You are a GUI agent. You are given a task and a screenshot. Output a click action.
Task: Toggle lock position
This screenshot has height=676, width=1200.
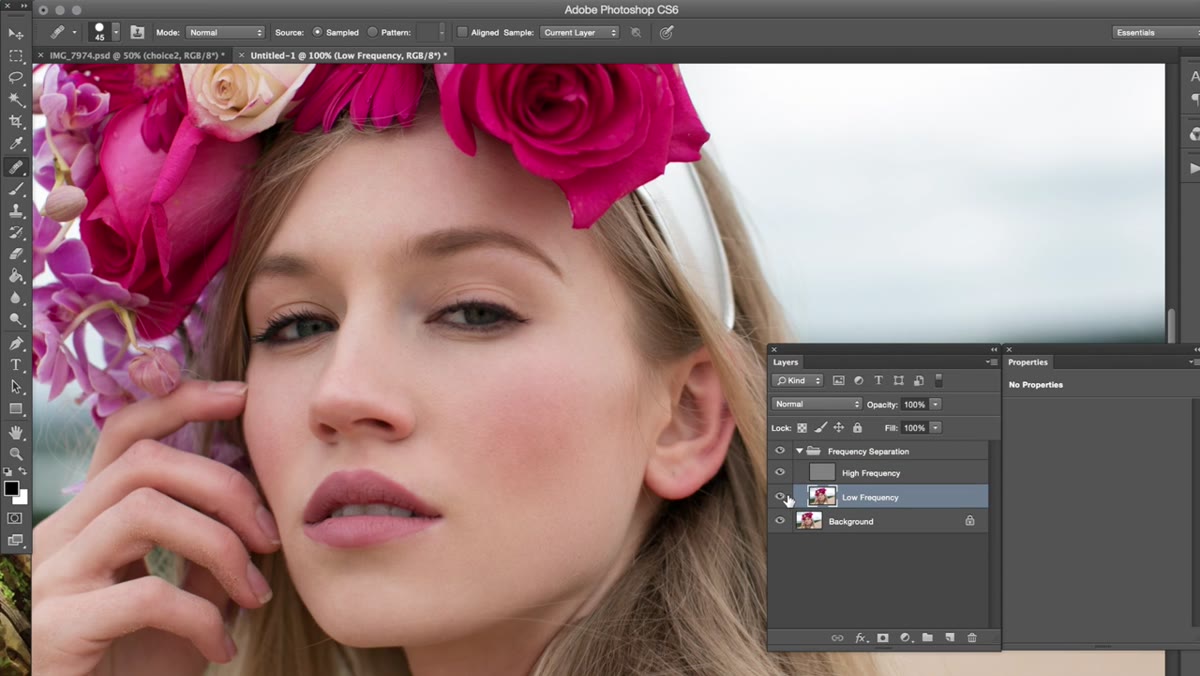point(838,428)
